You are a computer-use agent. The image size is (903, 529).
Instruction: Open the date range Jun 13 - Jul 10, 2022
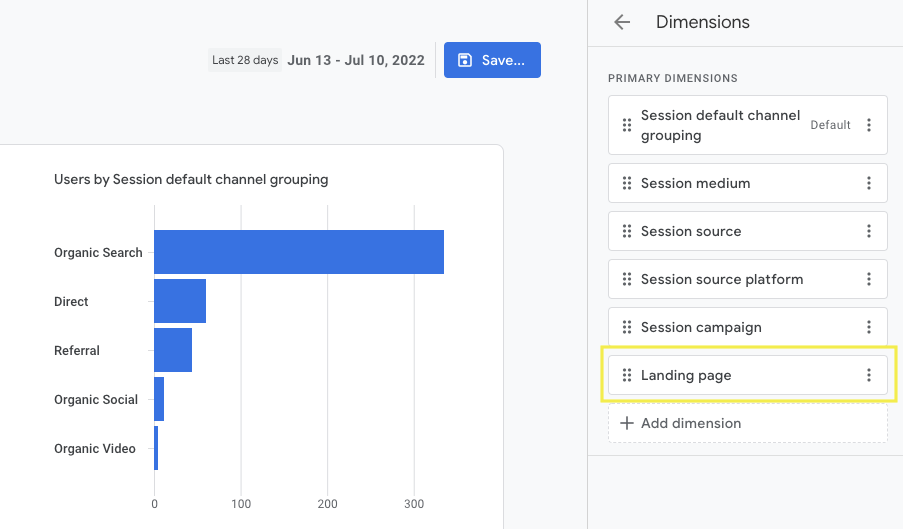pyautogui.click(x=355, y=60)
